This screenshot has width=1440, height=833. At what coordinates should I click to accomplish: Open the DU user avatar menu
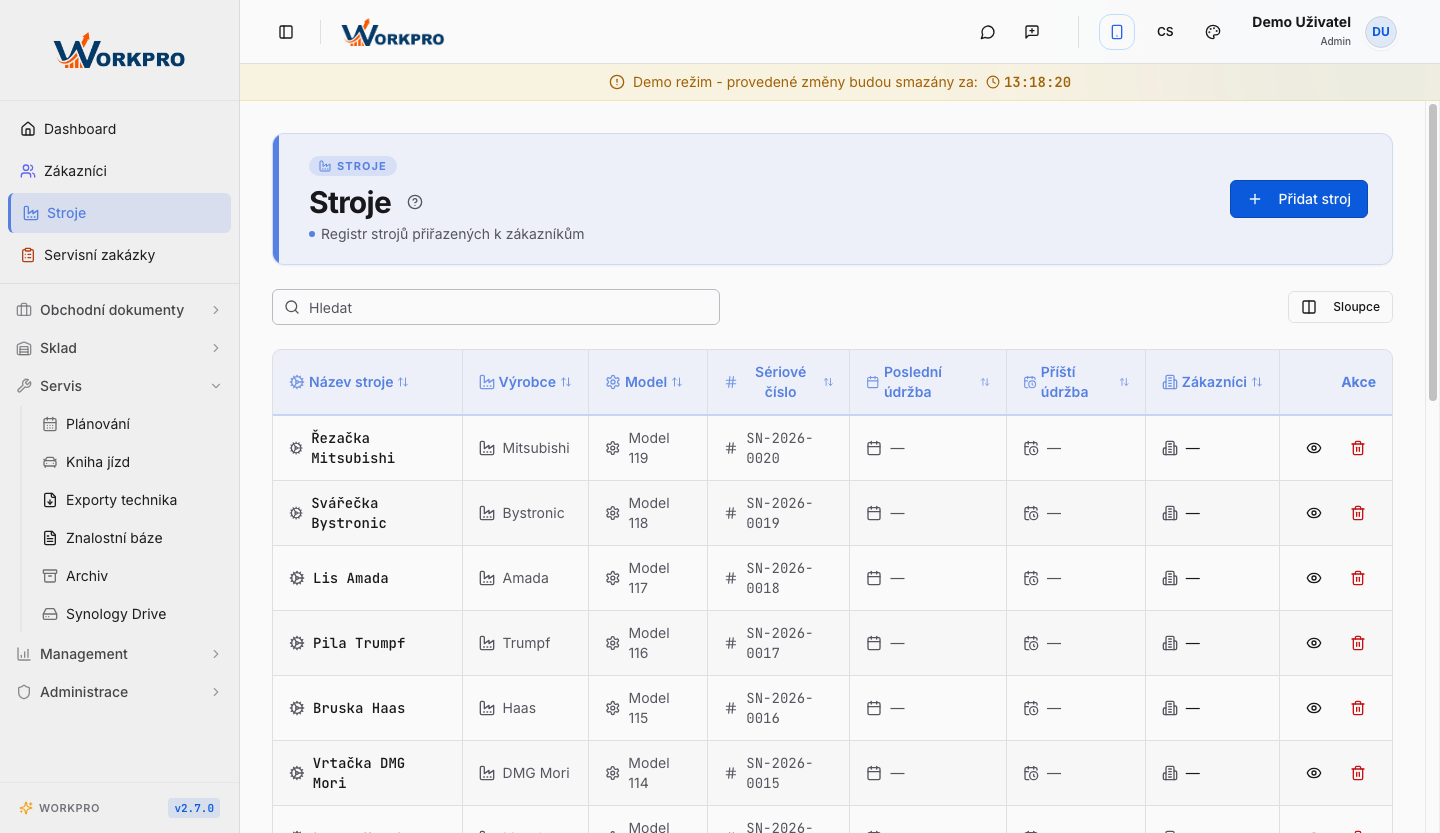[1381, 32]
